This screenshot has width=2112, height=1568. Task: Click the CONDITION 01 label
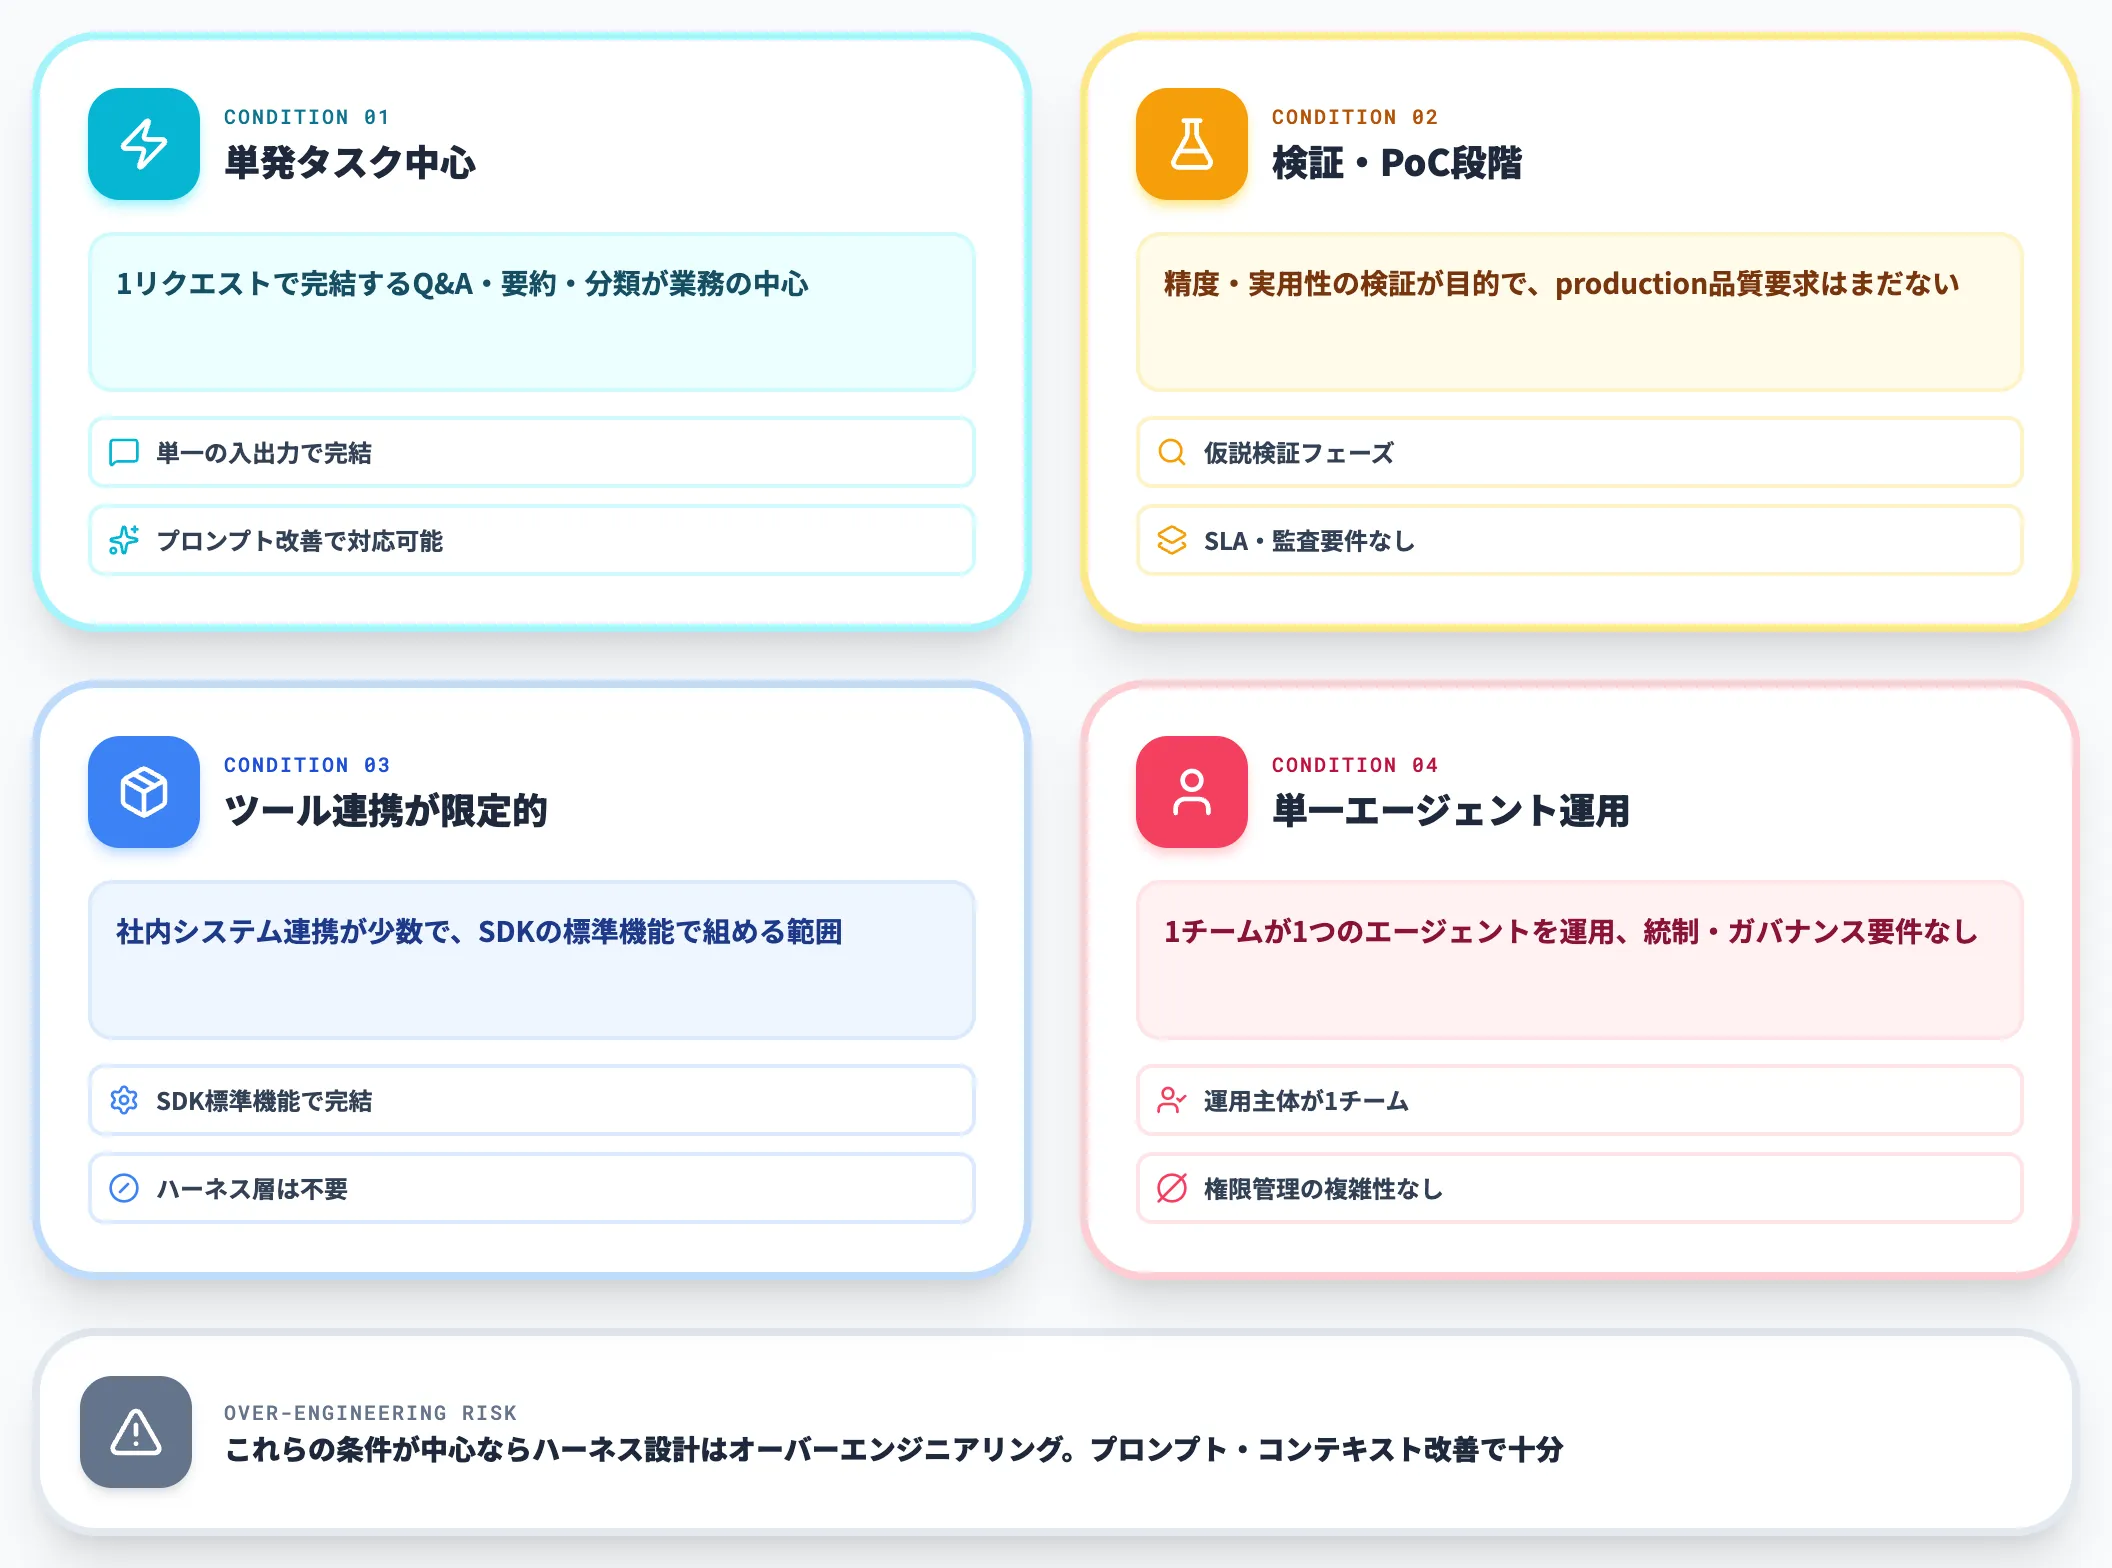click(307, 117)
